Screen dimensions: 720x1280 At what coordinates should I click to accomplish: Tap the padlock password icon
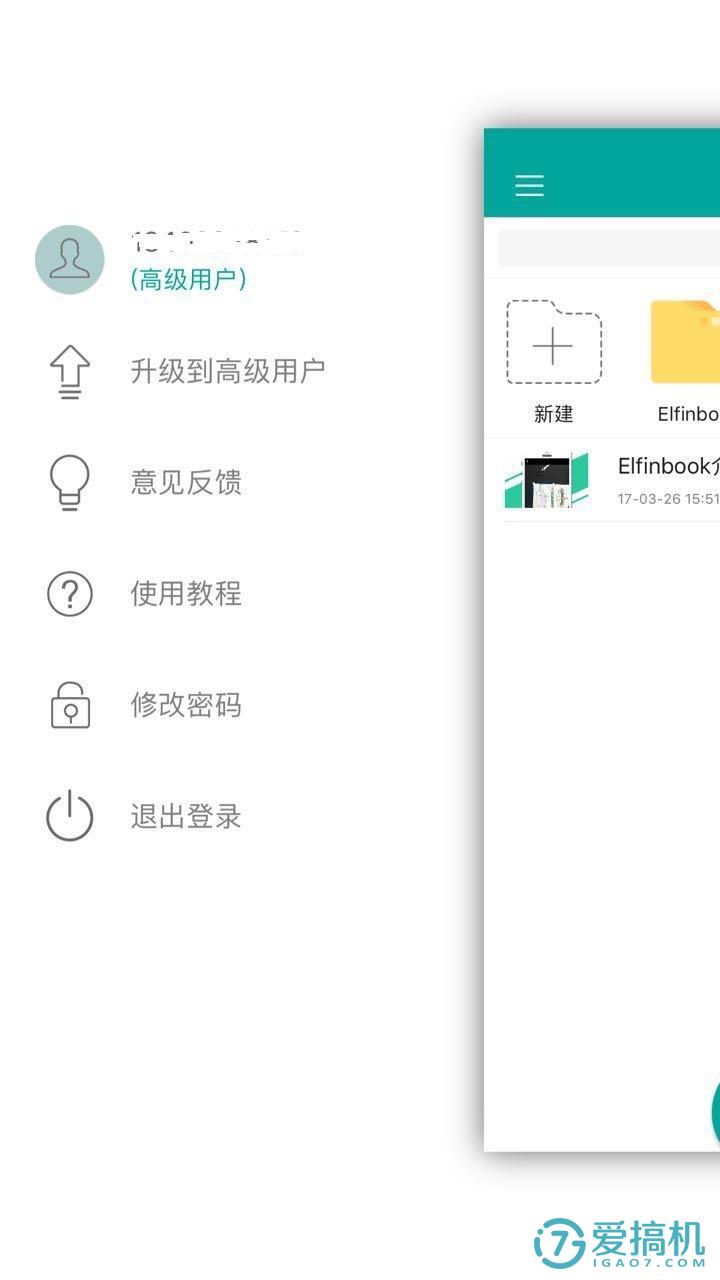(x=70, y=704)
